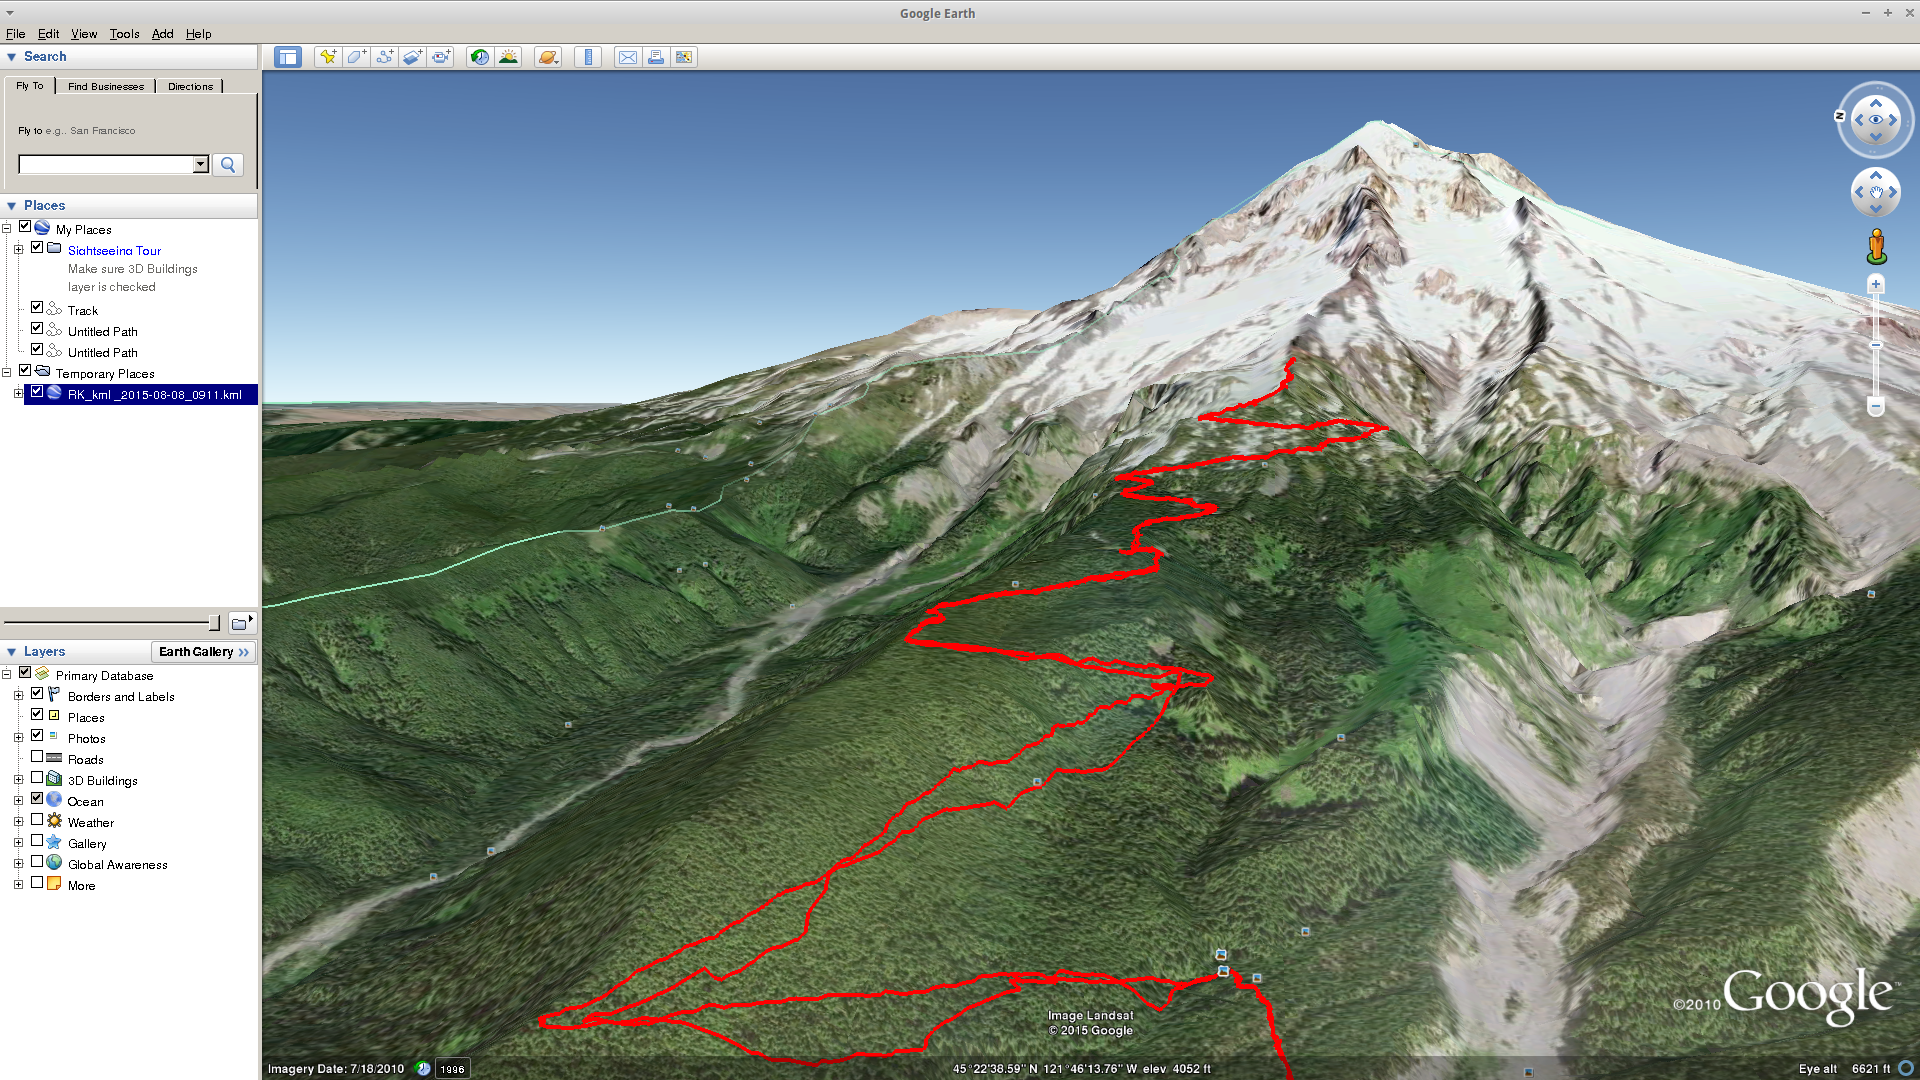Open the Earth Gallery button
This screenshot has width=1920, height=1080.
pyautogui.click(x=203, y=652)
